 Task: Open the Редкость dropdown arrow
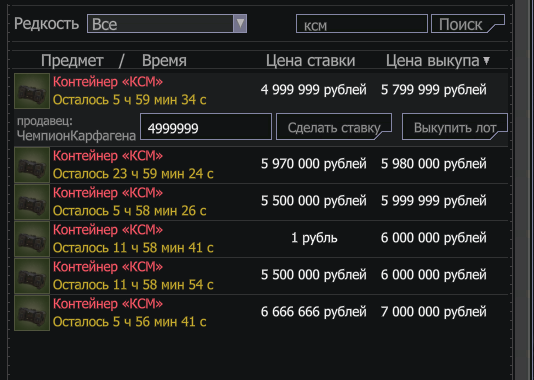click(240, 23)
